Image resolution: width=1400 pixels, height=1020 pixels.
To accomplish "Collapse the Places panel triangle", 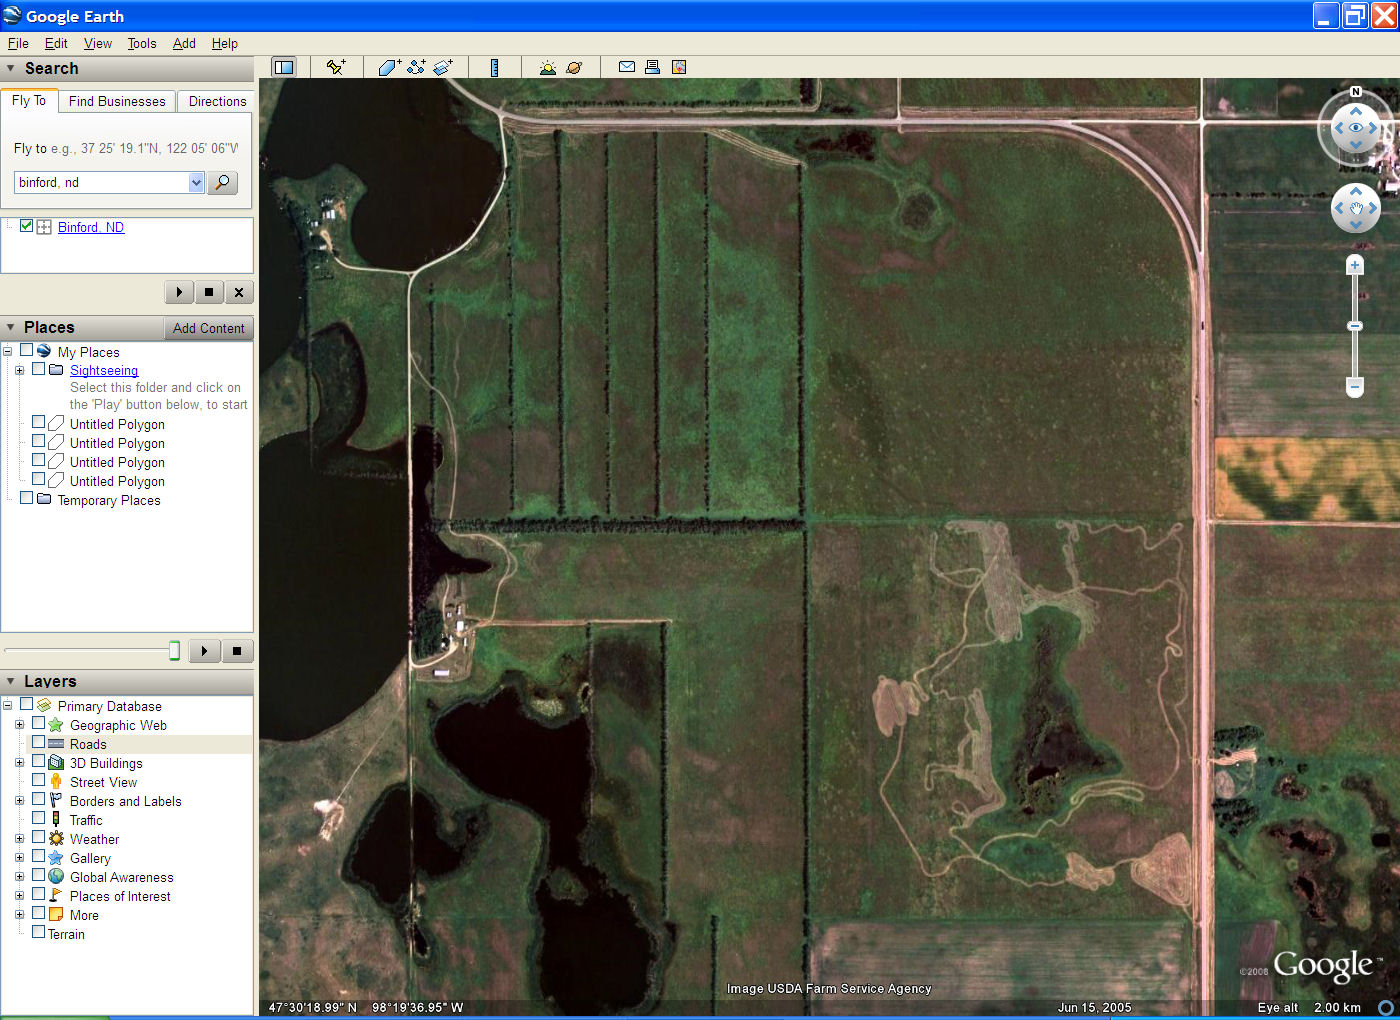I will click(x=11, y=327).
